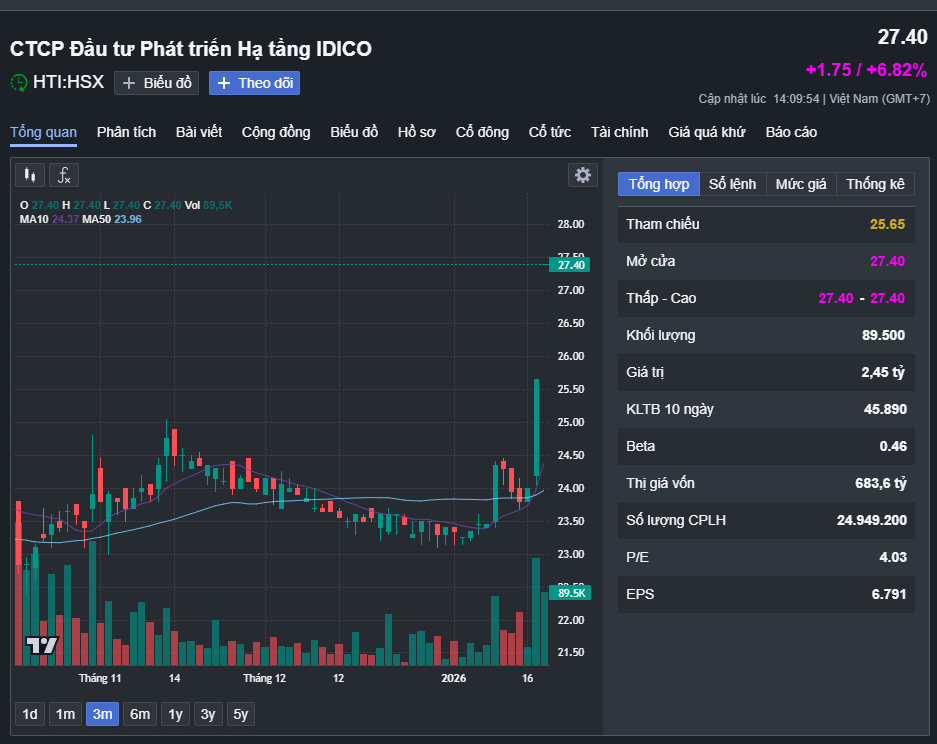Screen dimensions: 937x744
Task: Switch to the Phân tích tab
Action: (126, 132)
